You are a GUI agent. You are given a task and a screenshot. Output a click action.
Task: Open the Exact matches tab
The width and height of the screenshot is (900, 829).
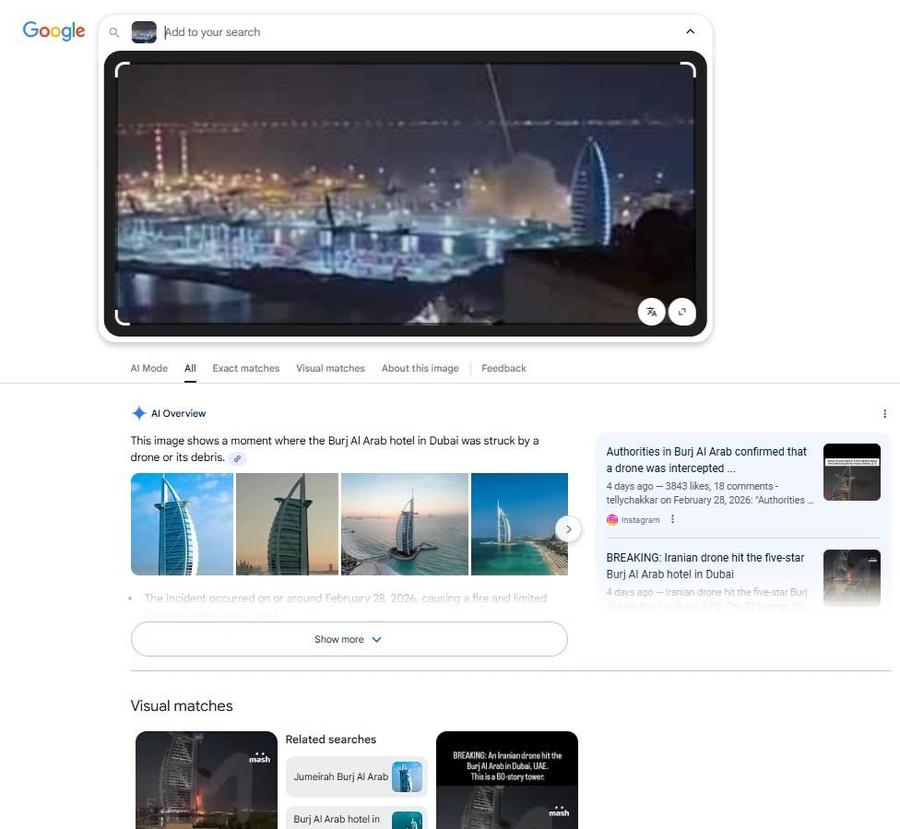pos(246,366)
